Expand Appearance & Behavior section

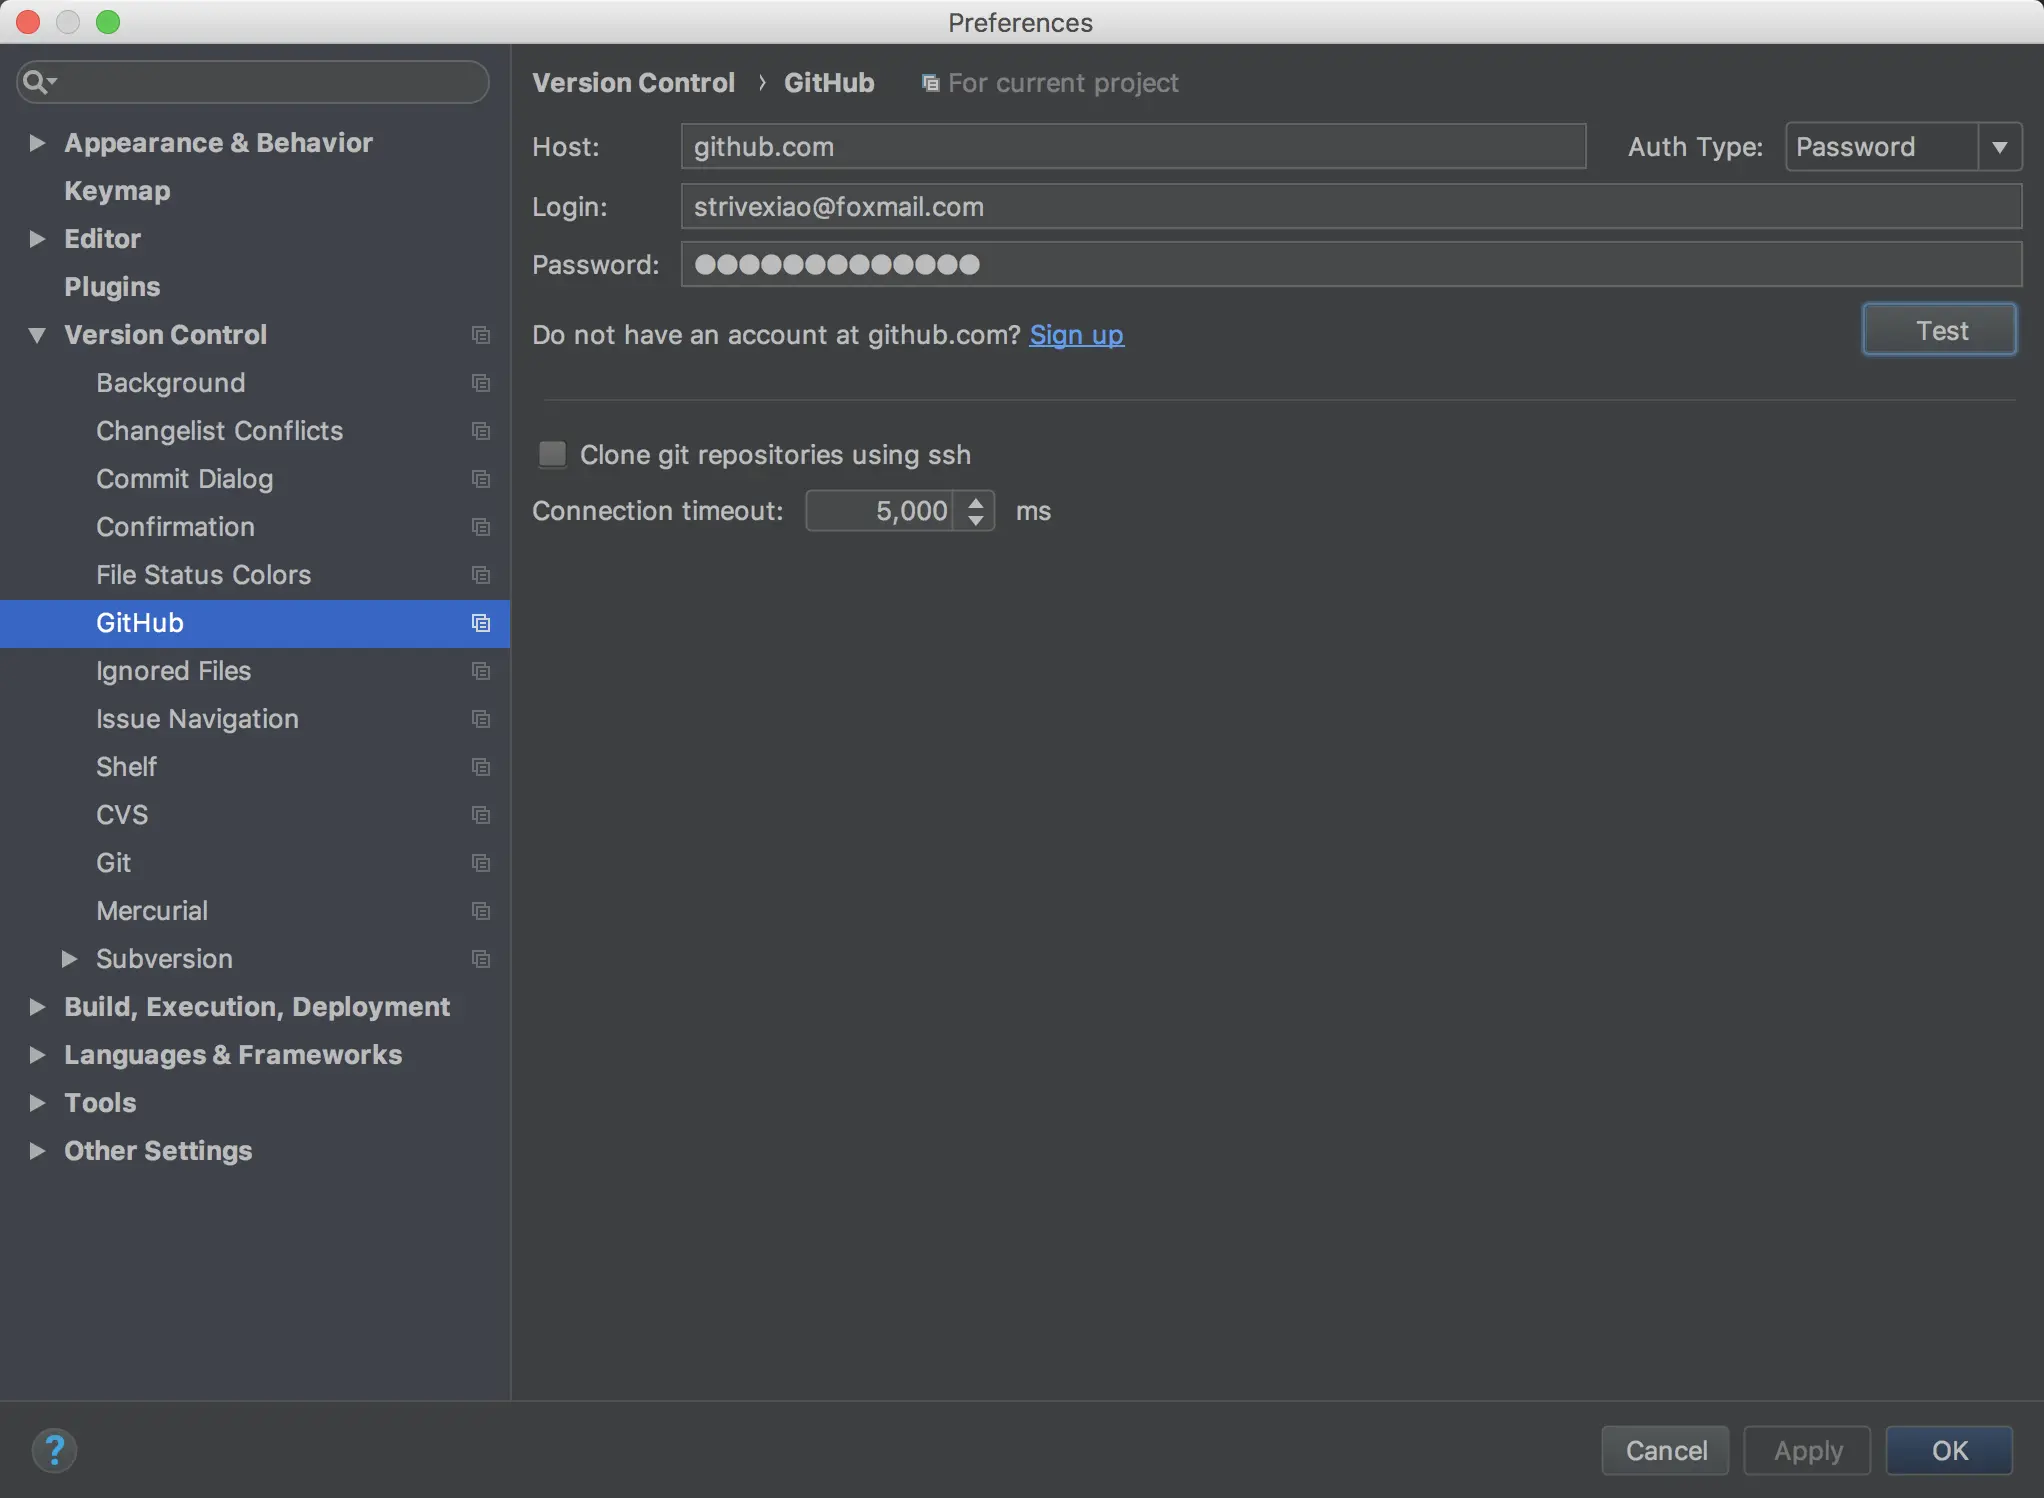click(x=37, y=143)
